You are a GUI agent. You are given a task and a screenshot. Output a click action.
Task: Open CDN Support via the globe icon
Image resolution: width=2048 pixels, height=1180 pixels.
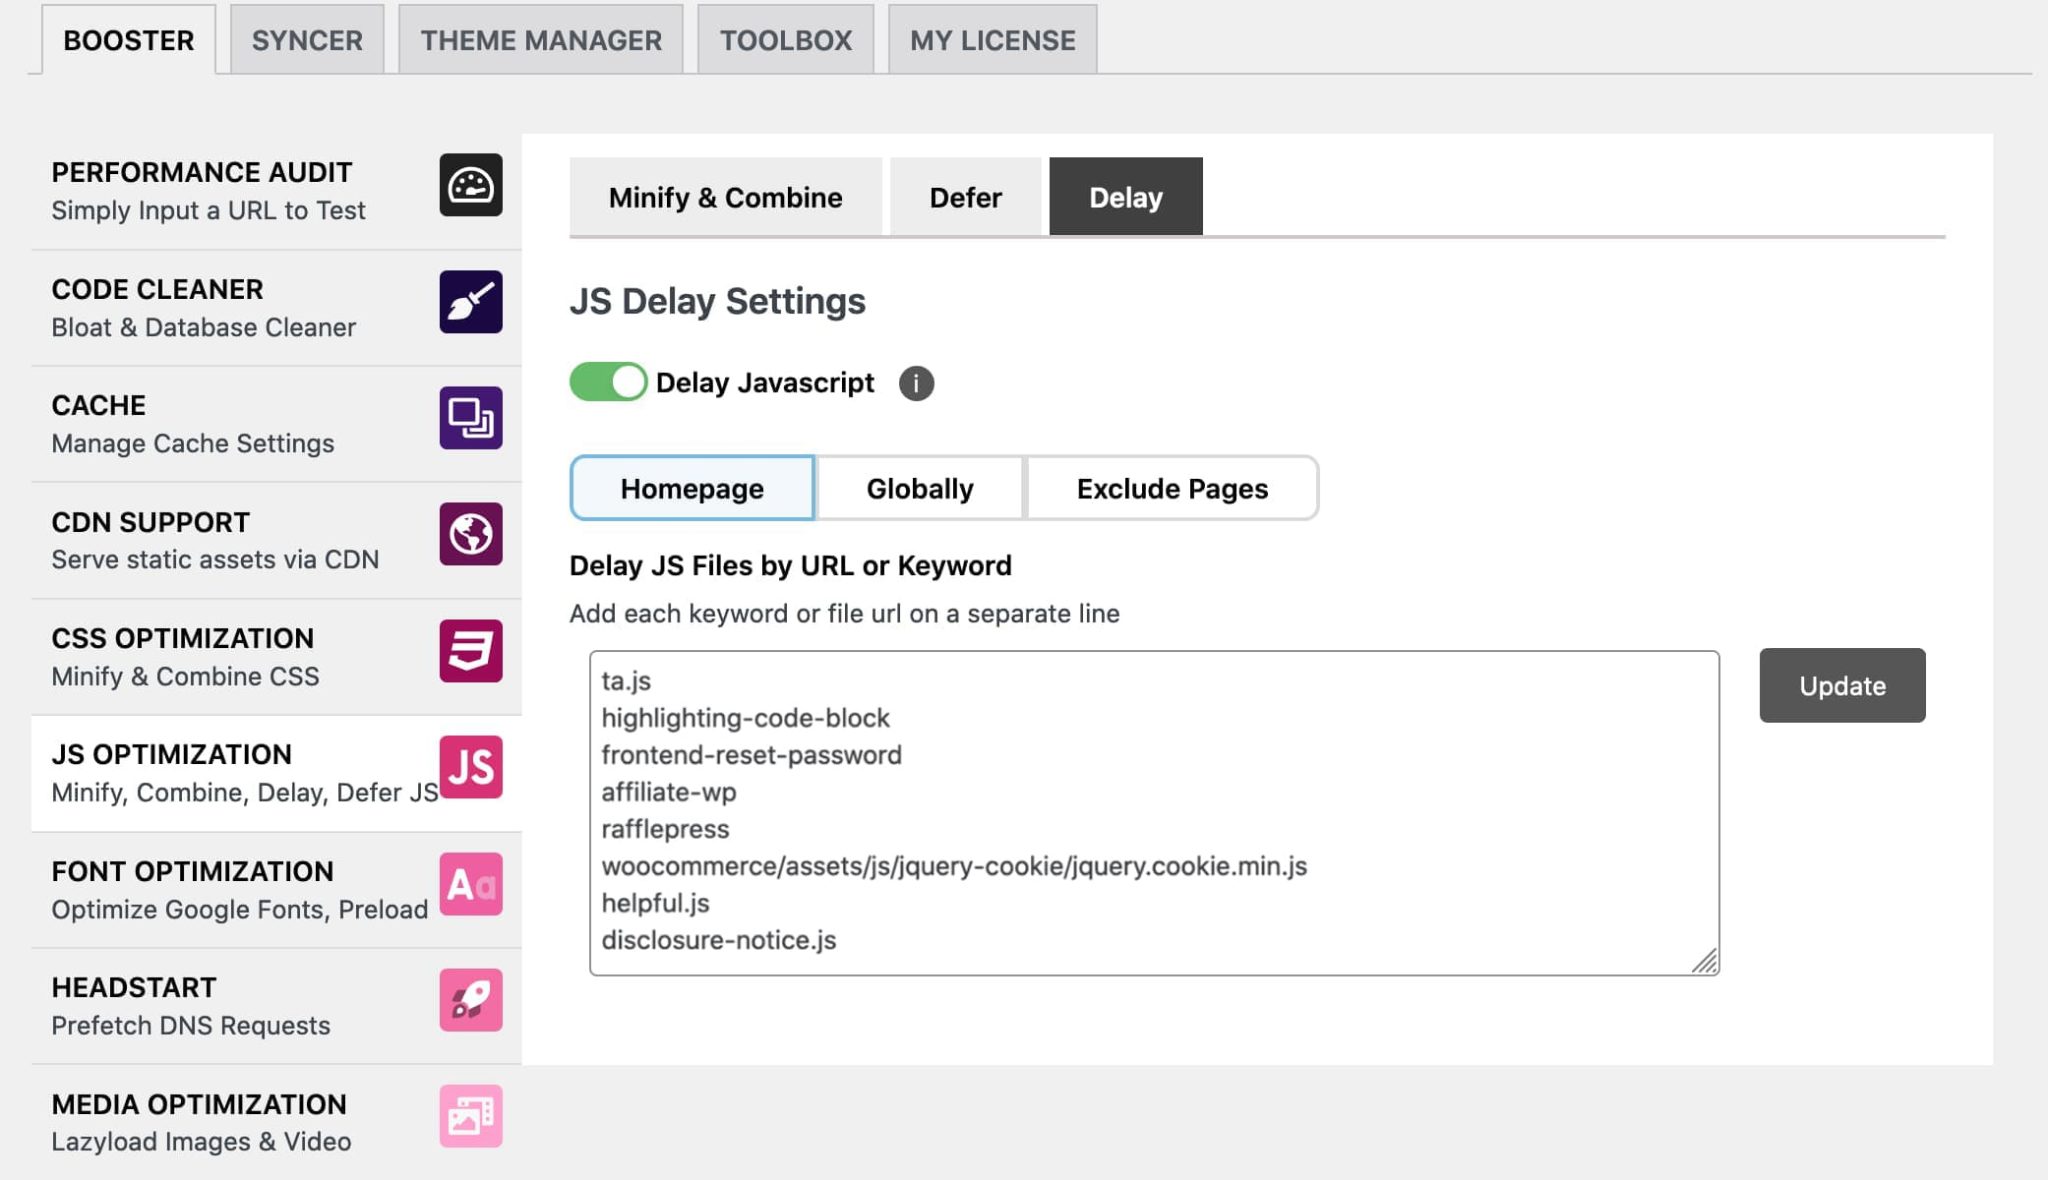tap(470, 535)
